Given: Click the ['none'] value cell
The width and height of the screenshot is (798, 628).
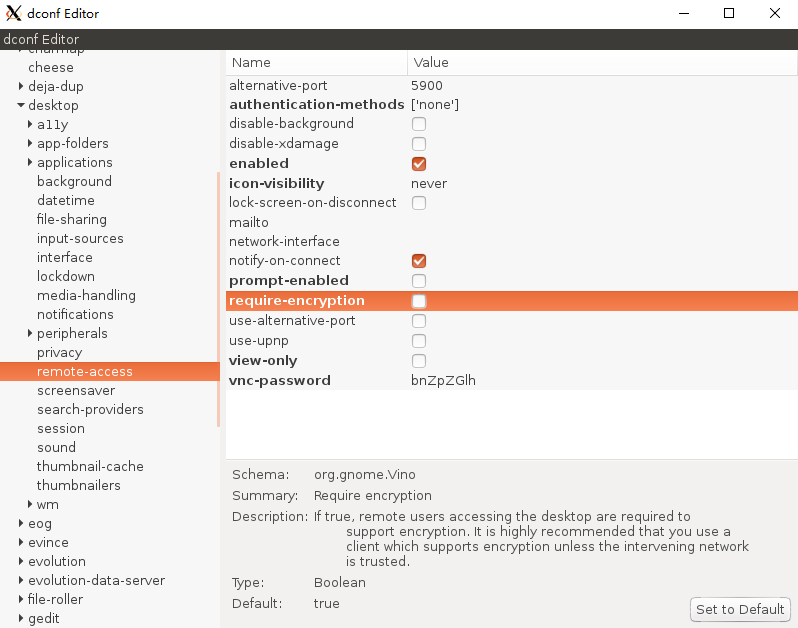Looking at the screenshot, I should point(435,104).
